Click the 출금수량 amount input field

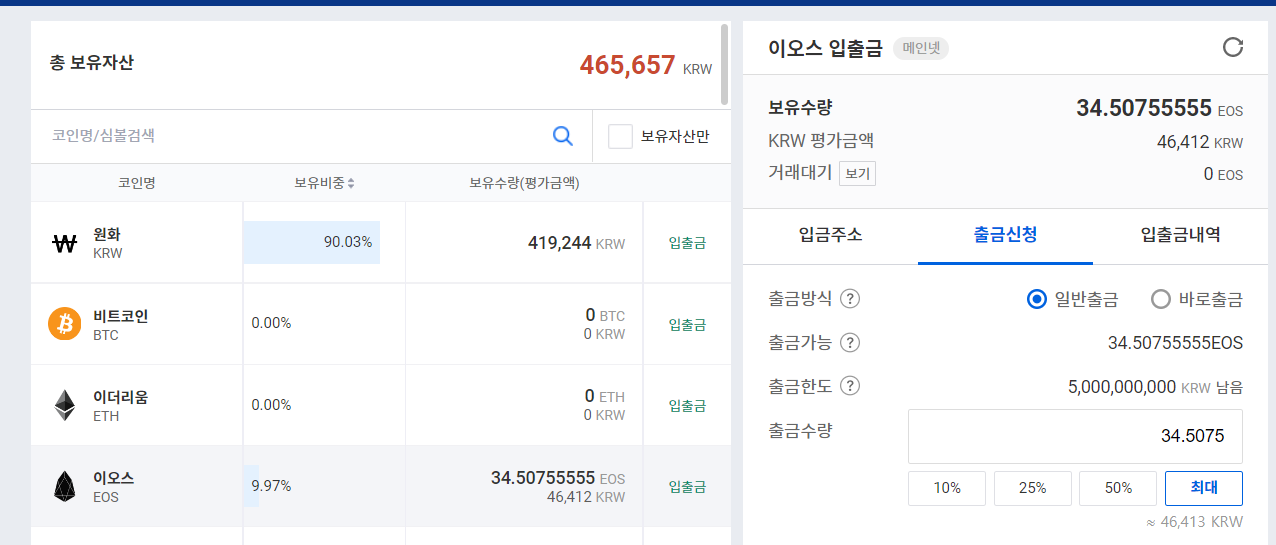coord(1075,436)
